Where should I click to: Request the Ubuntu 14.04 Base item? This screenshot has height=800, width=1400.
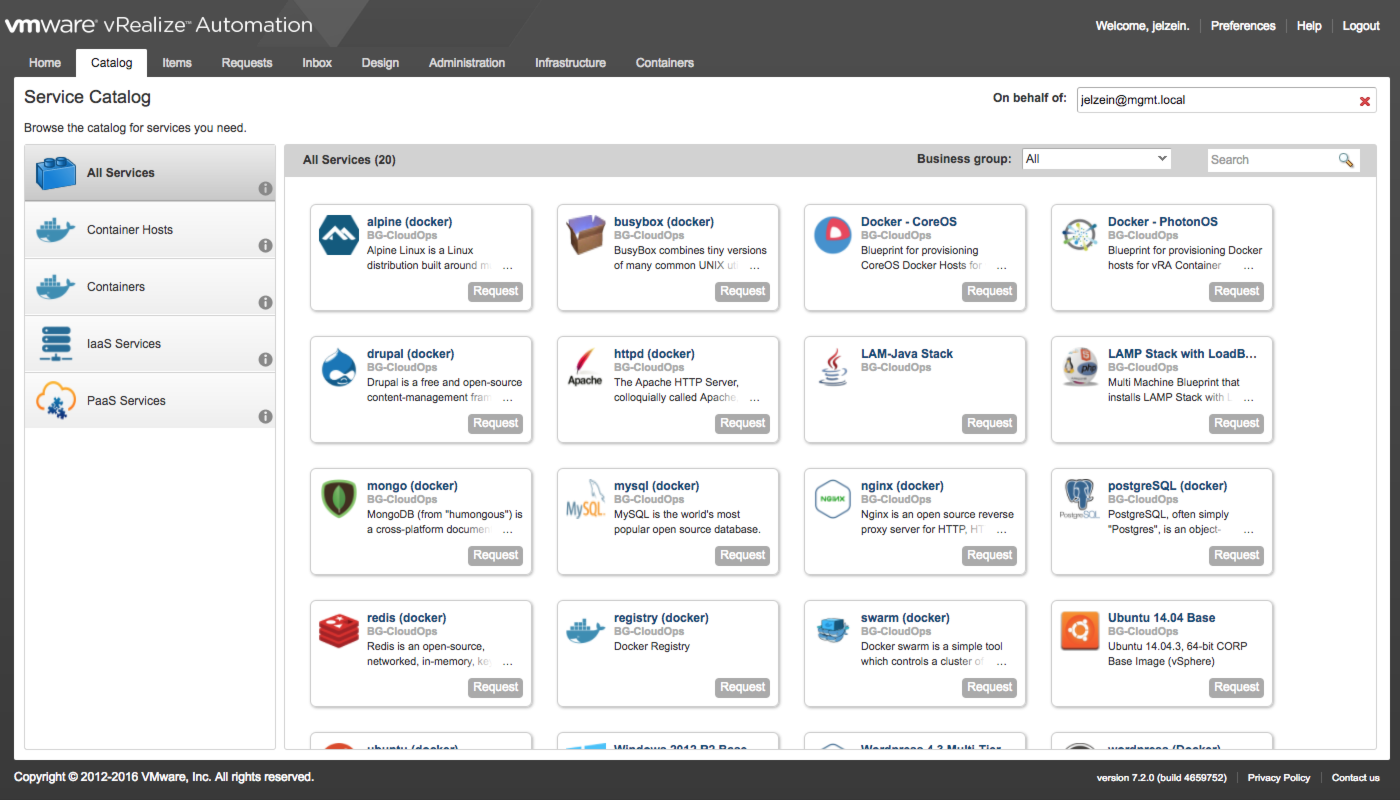1237,687
